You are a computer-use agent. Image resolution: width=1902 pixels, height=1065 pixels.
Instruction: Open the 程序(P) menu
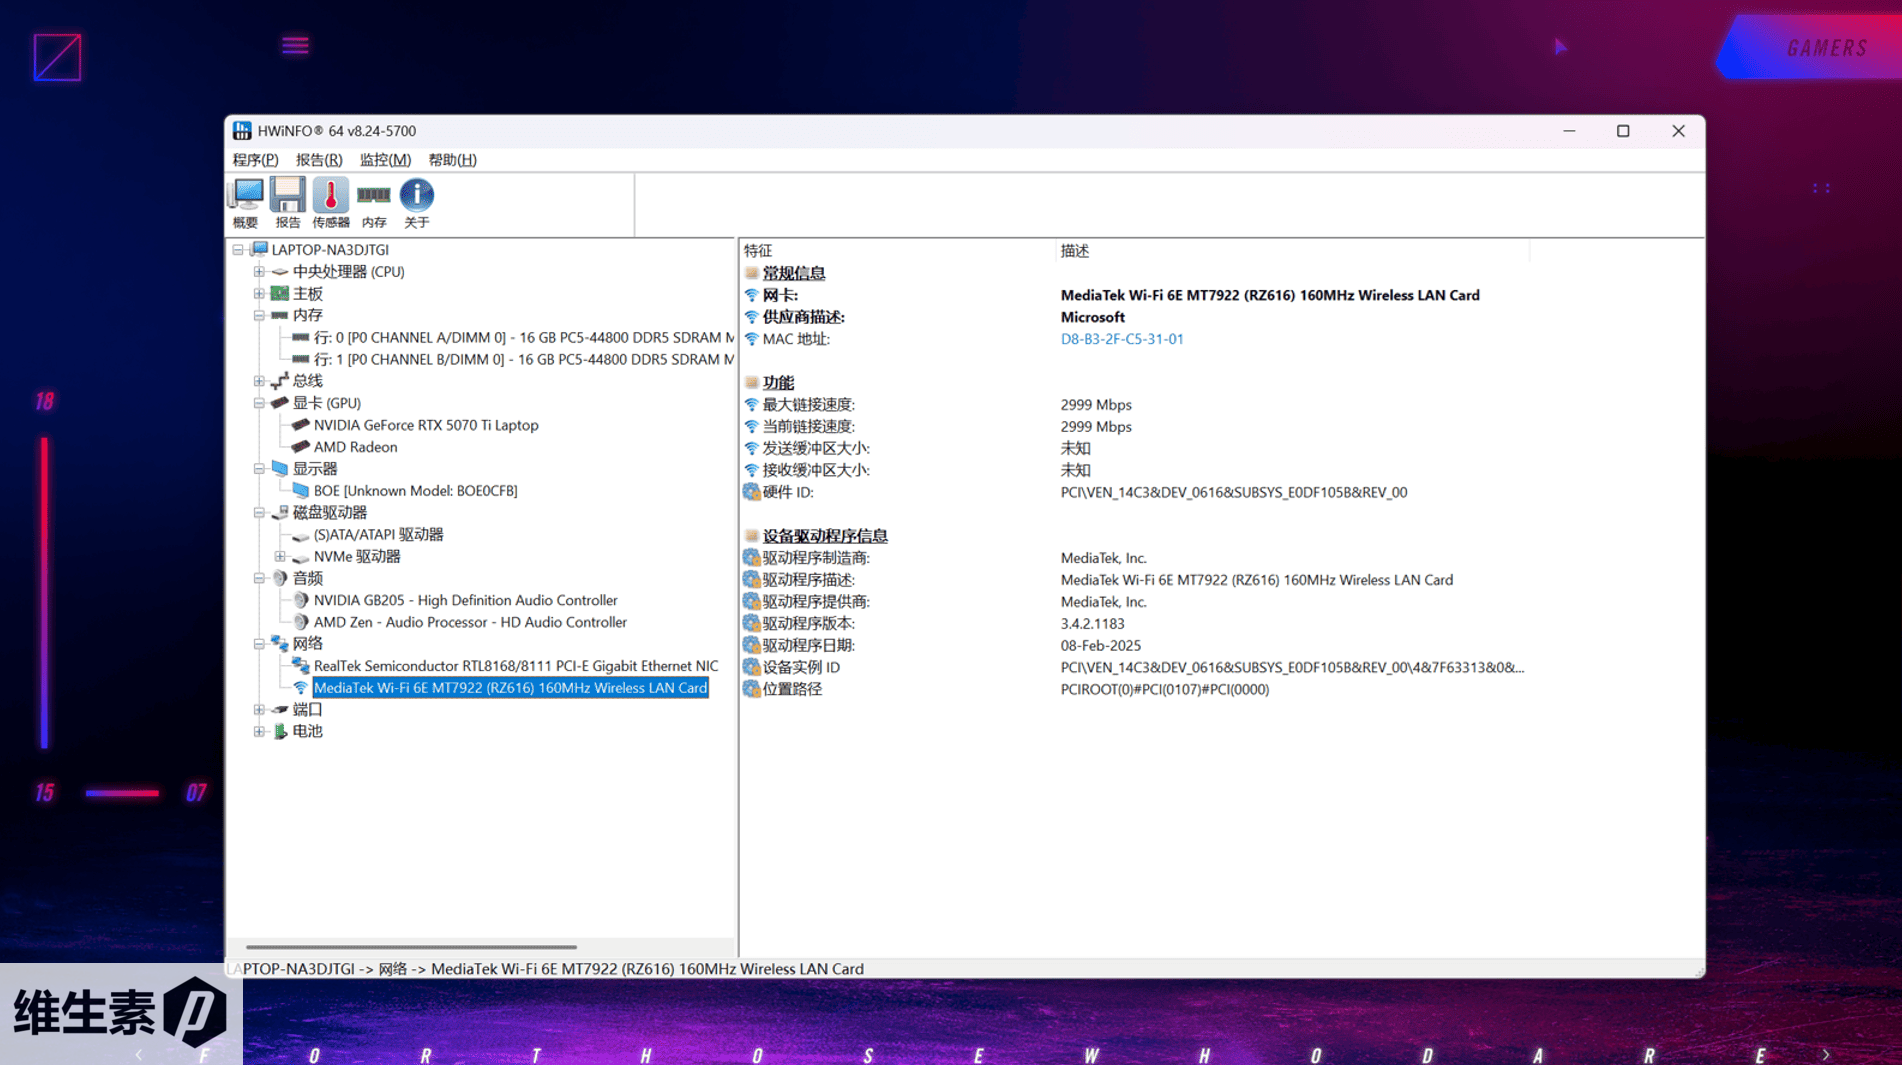[255, 160]
